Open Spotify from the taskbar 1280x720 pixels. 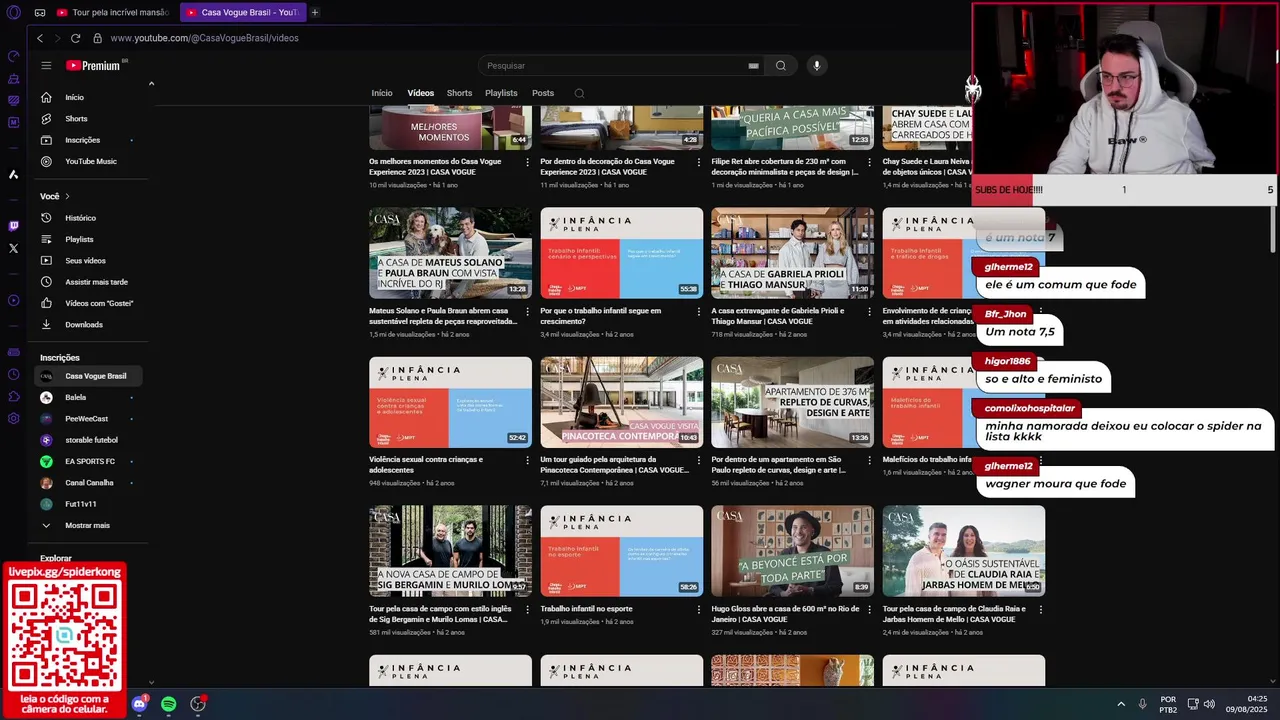pyautogui.click(x=169, y=704)
